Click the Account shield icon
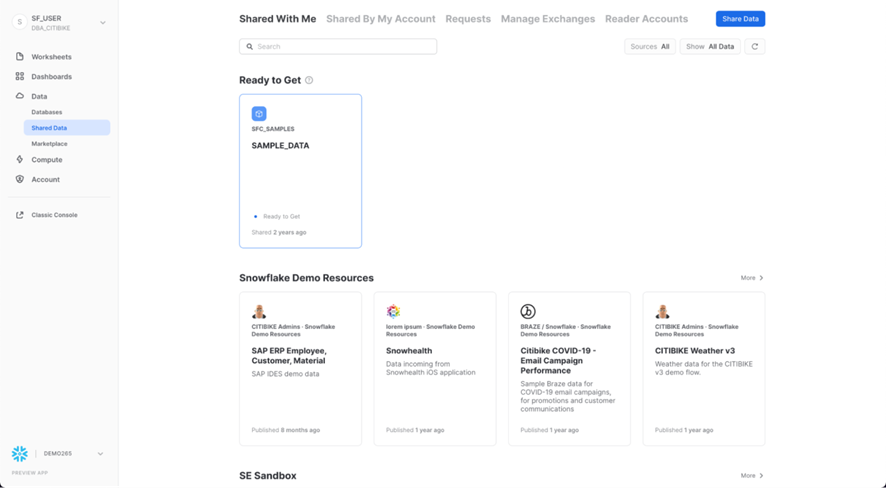The width and height of the screenshot is (886, 488). point(20,180)
